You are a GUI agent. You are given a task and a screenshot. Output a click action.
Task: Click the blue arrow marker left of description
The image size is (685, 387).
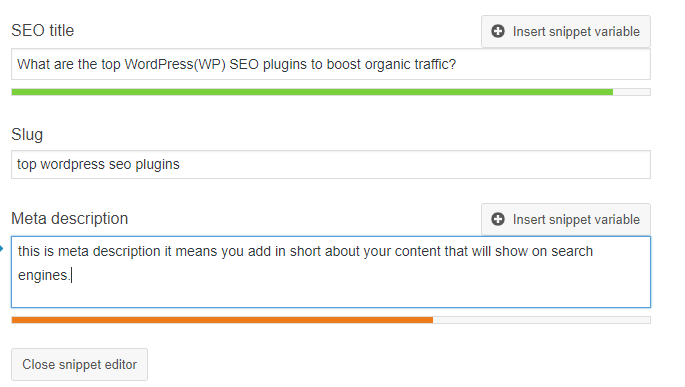click(2, 249)
